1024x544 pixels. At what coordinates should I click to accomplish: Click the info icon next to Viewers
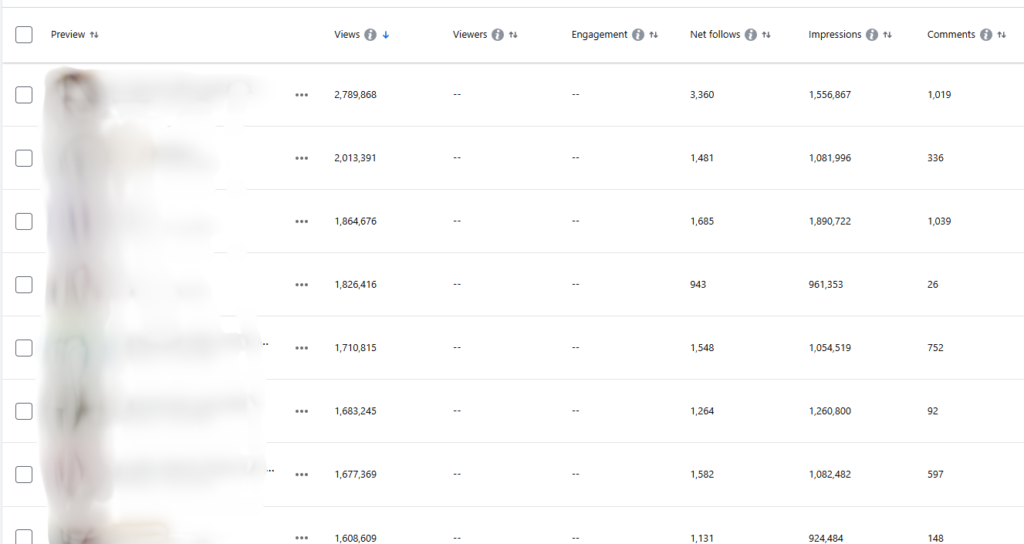click(498, 35)
